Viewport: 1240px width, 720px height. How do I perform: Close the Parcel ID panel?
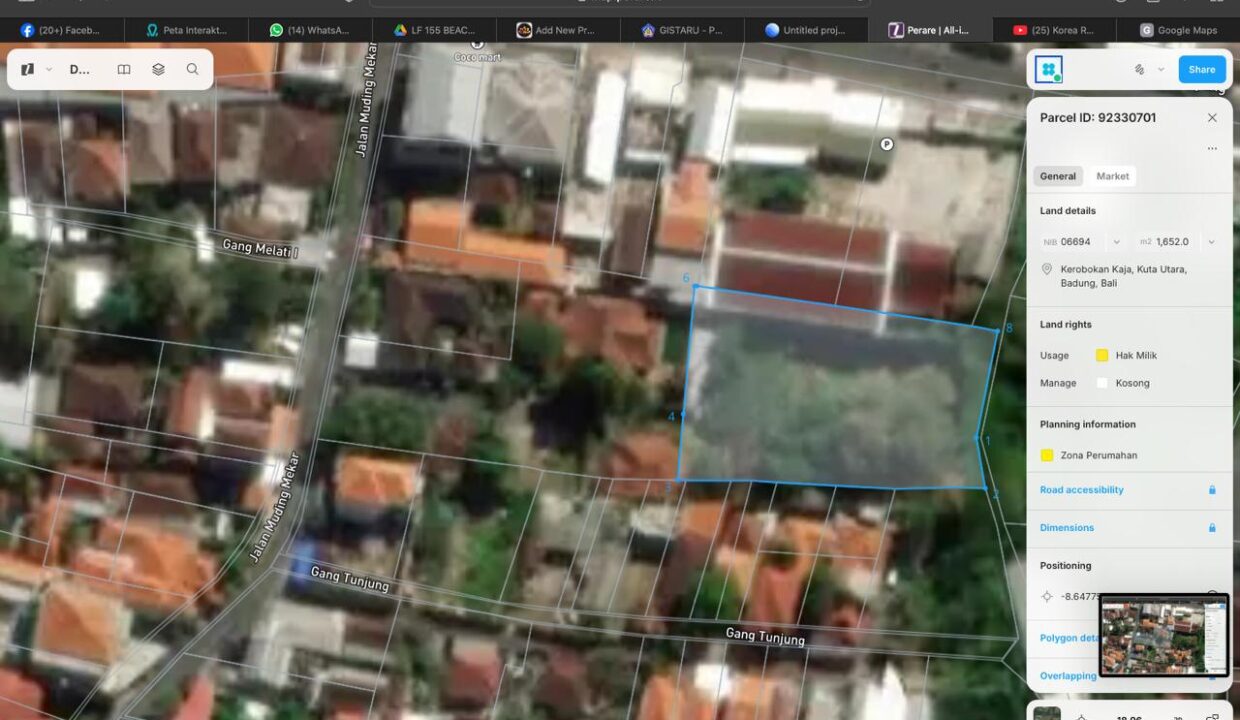[x=1212, y=118]
